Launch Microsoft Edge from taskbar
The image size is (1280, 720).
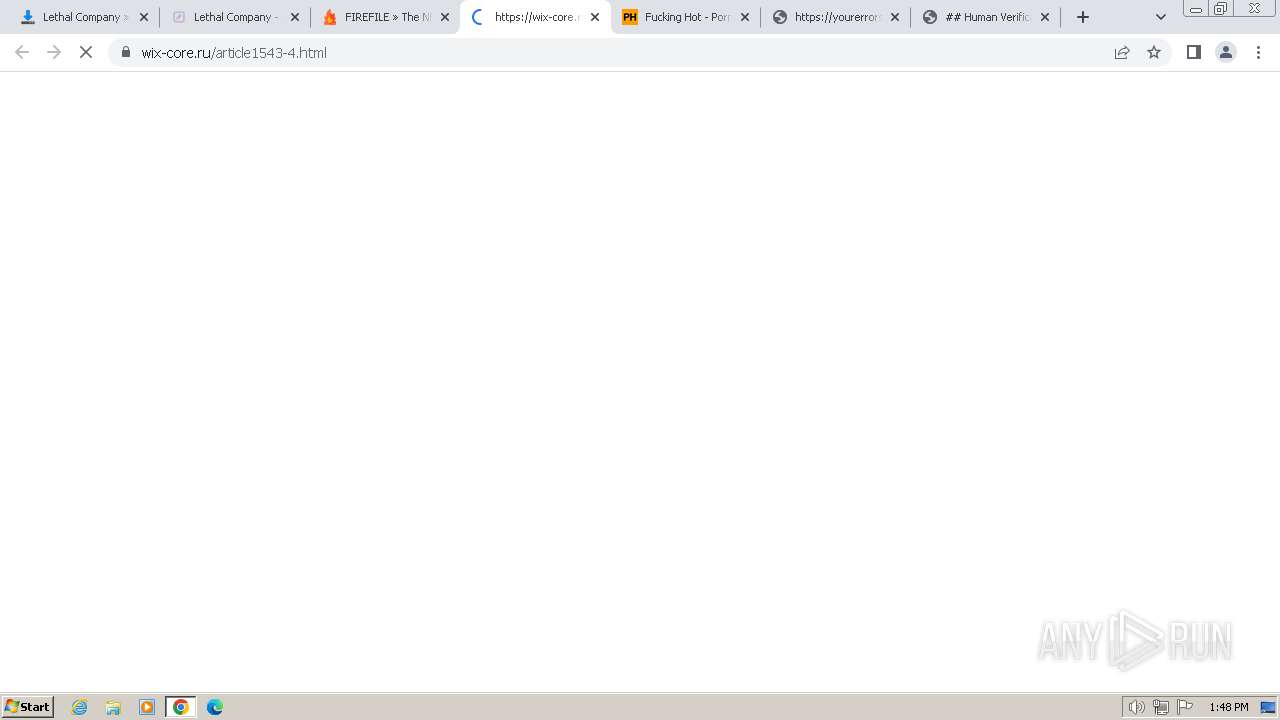pyautogui.click(x=215, y=707)
